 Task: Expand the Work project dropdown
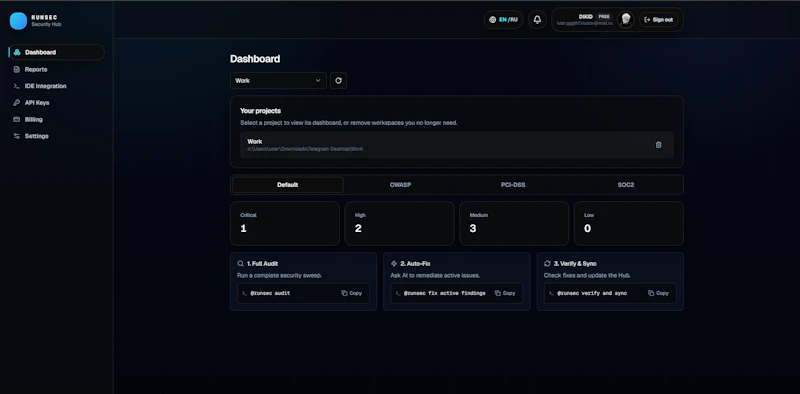pos(278,81)
